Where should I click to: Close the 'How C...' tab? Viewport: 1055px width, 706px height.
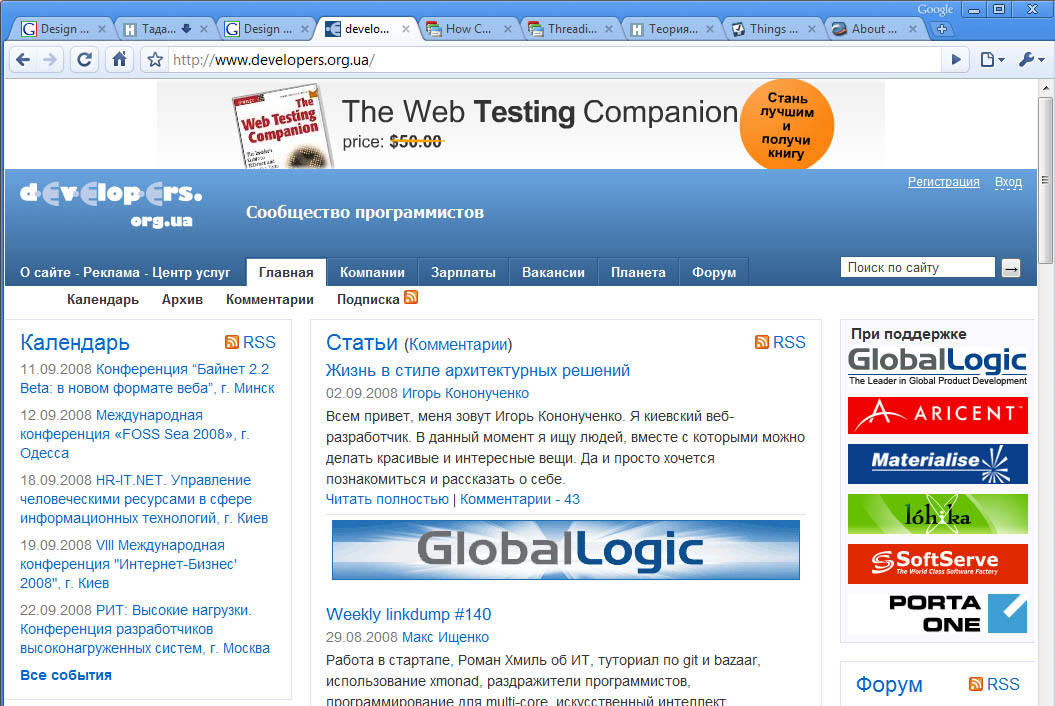tap(507, 29)
